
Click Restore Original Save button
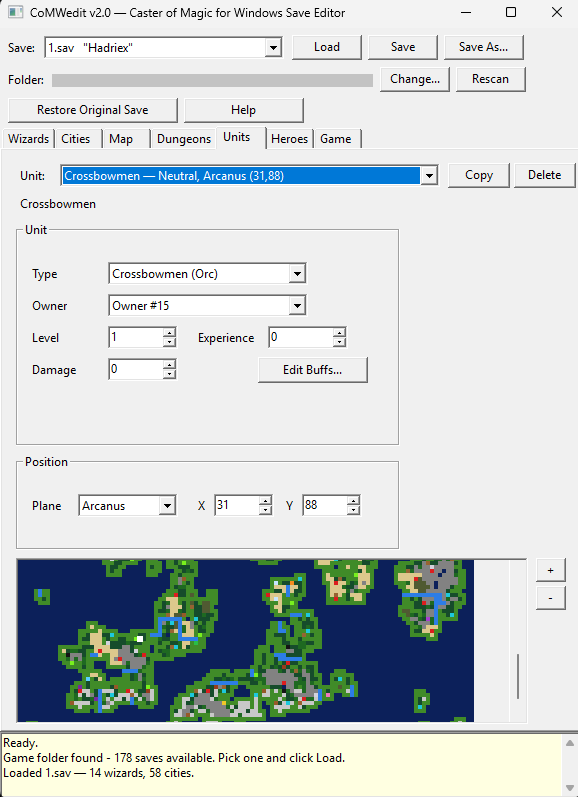click(x=93, y=110)
